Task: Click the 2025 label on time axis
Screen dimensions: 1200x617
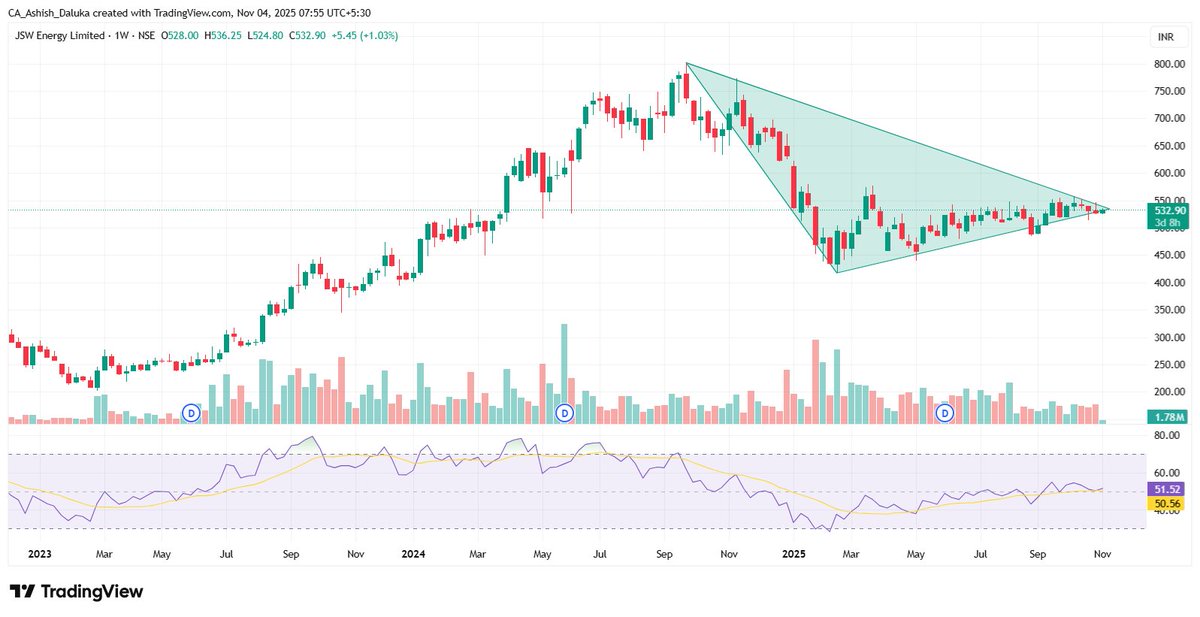Action: point(795,552)
